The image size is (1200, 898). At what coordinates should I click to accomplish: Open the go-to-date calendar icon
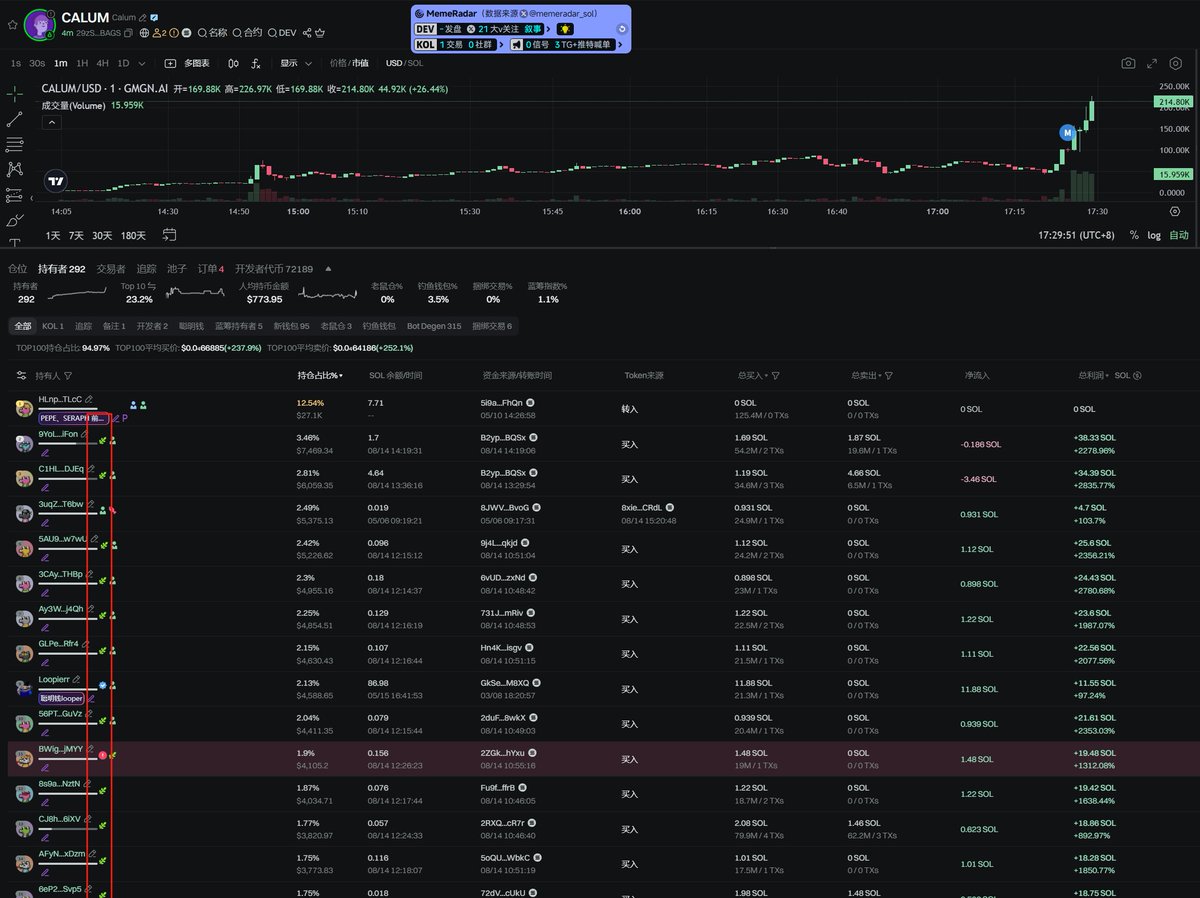170,235
